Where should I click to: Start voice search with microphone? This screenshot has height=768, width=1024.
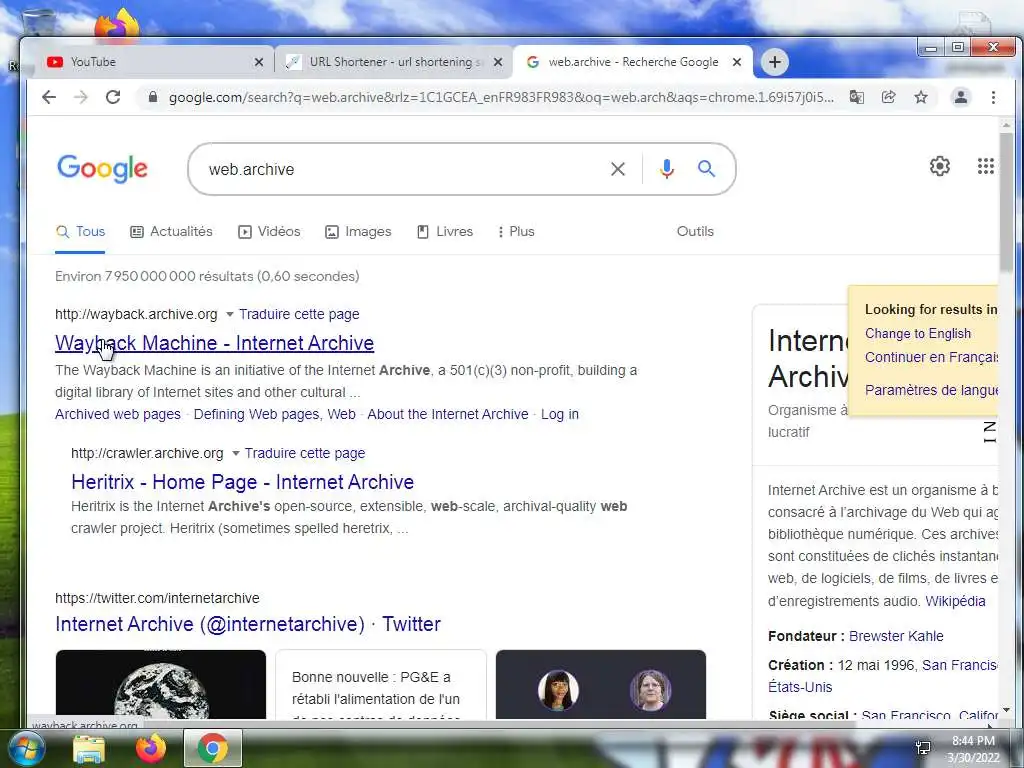tap(666, 169)
